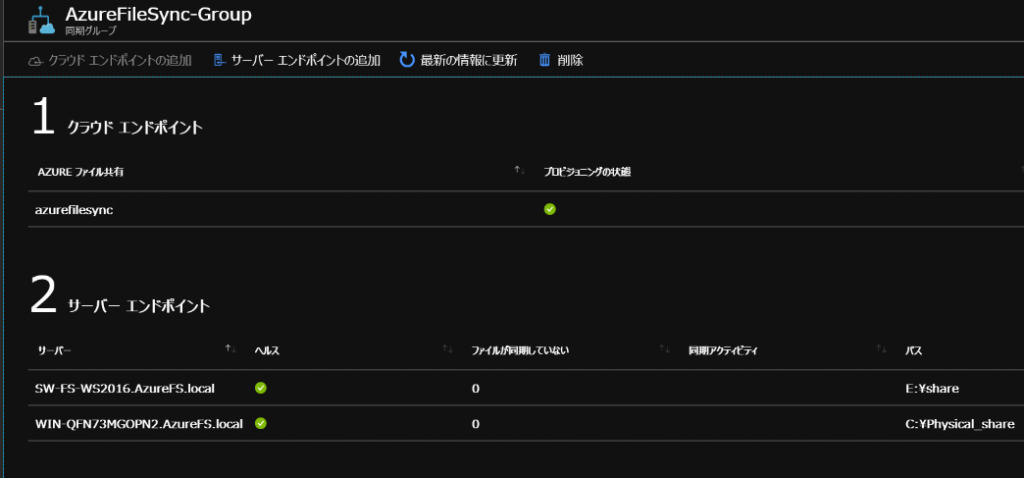Screen dimensions: 1024x478
Task: Open the azurefilesync cloud endpoint row
Action: (526, 210)
